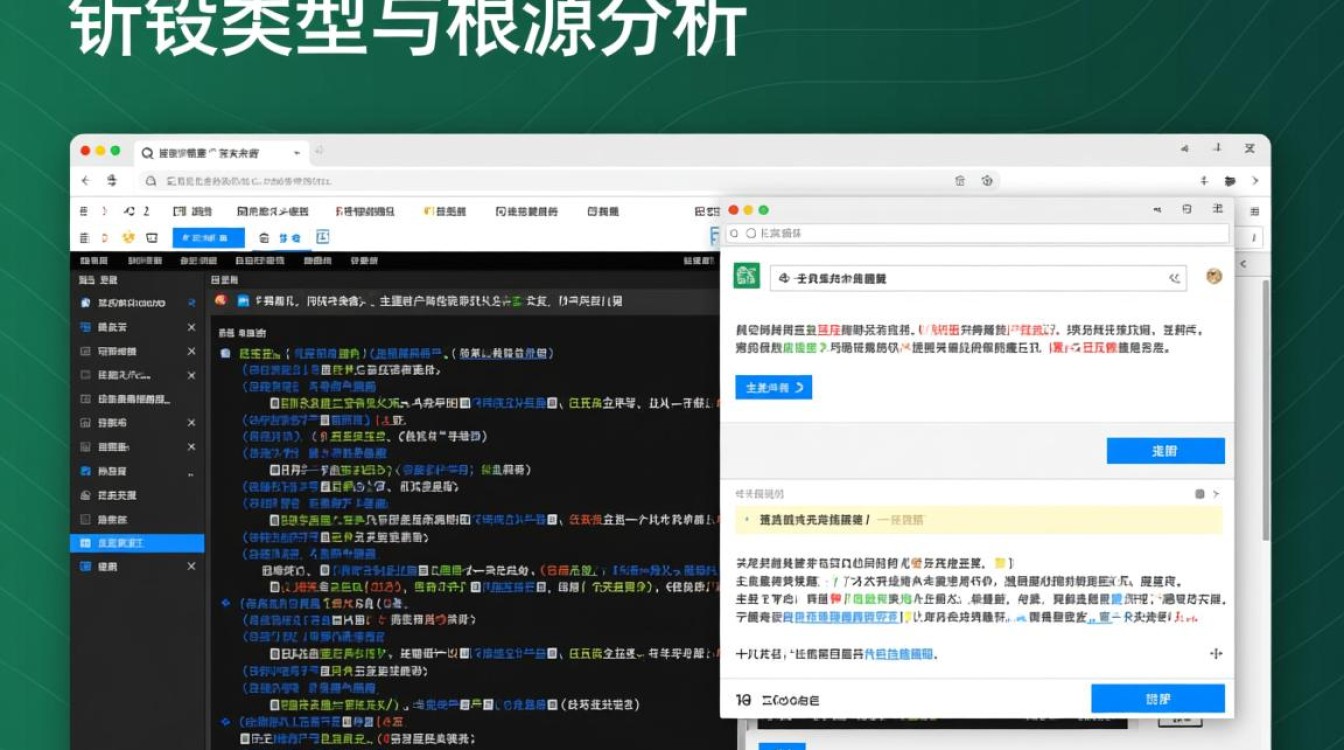The height and width of the screenshot is (750, 1344).
Task: Open the user avatar in popup header
Action: tap(1214, 277)
